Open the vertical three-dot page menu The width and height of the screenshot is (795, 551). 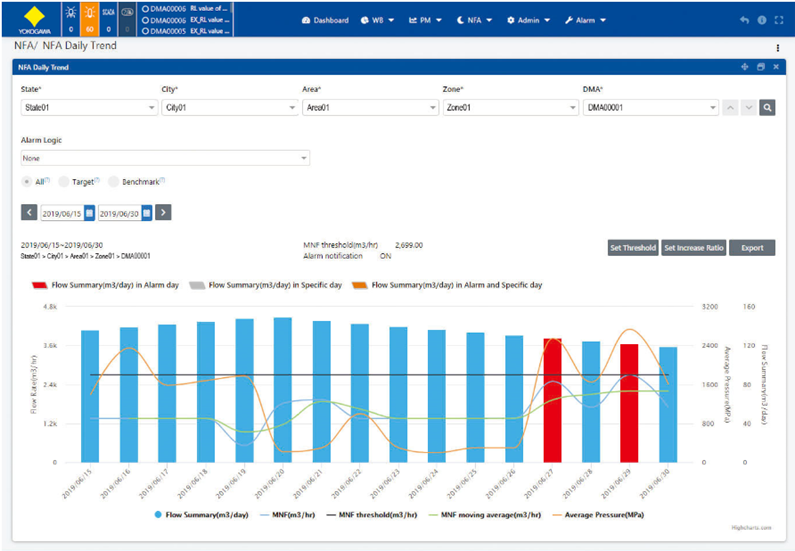778,48
